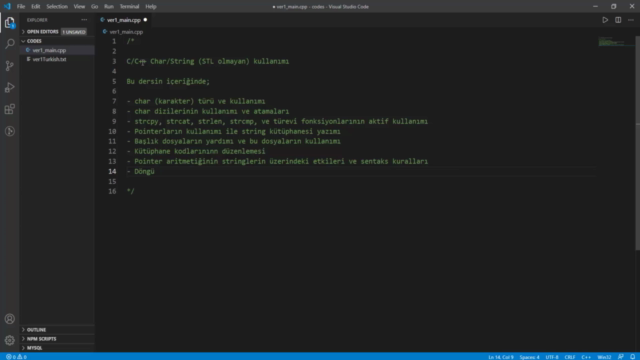Open the last activity bar icon below Extensions
This screenshot has height=360, width=640.
pyautogui.click(x=9, y=131)
